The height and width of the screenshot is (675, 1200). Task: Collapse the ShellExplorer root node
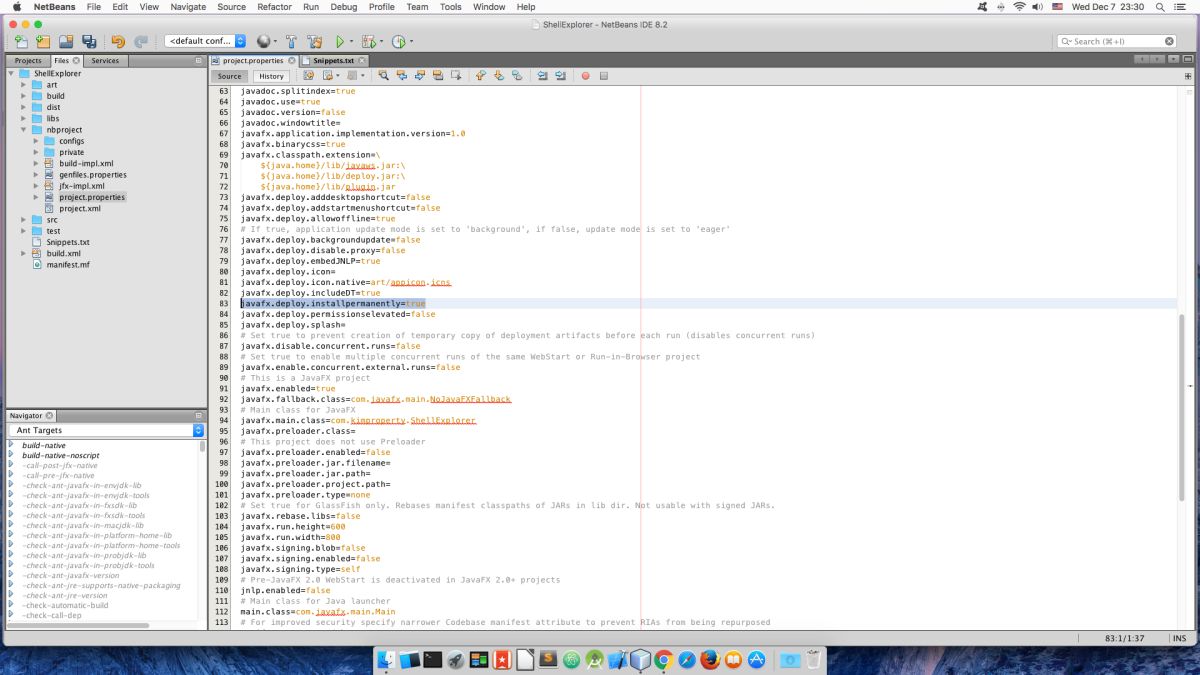coord(11,73)
